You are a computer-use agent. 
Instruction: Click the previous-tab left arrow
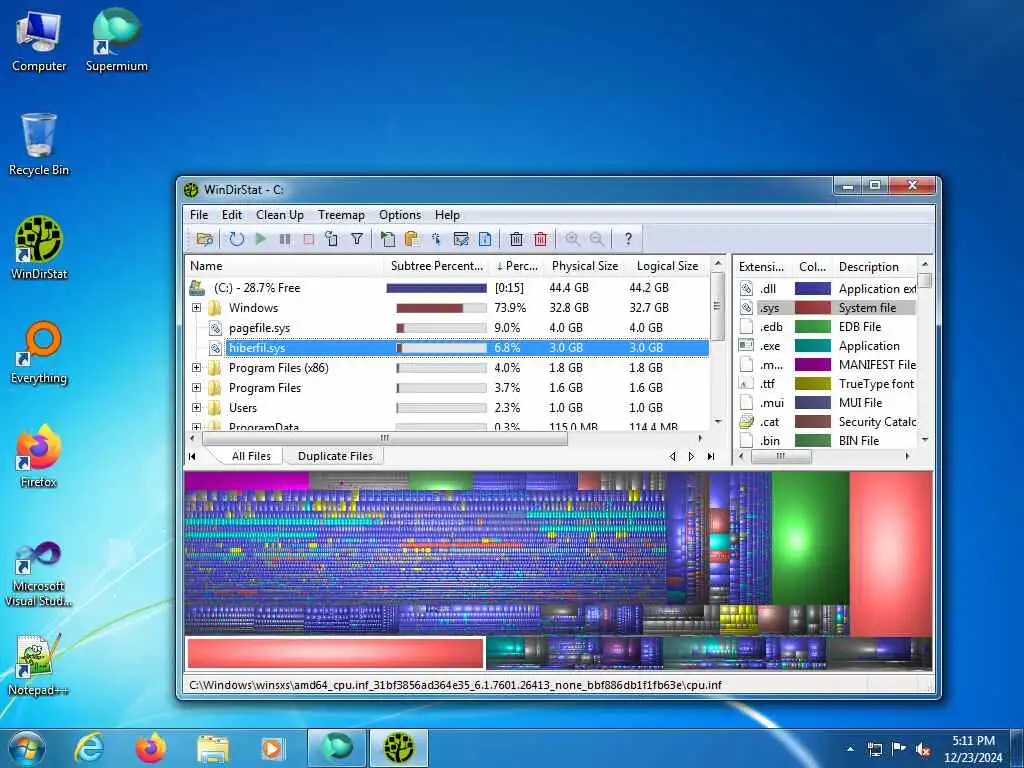click(673, 456)
